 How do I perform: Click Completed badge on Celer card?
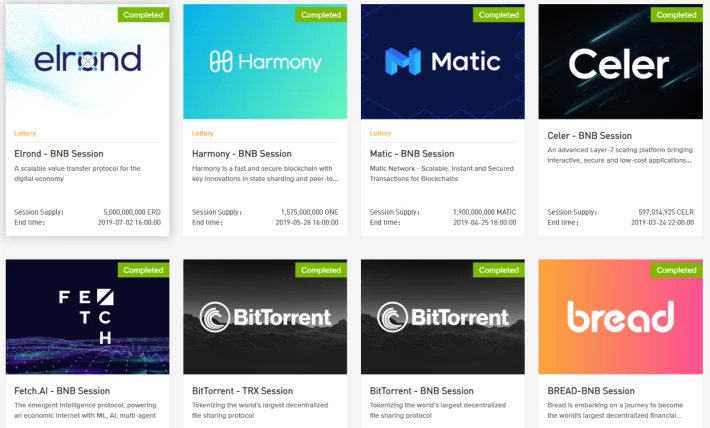(676, 15)
